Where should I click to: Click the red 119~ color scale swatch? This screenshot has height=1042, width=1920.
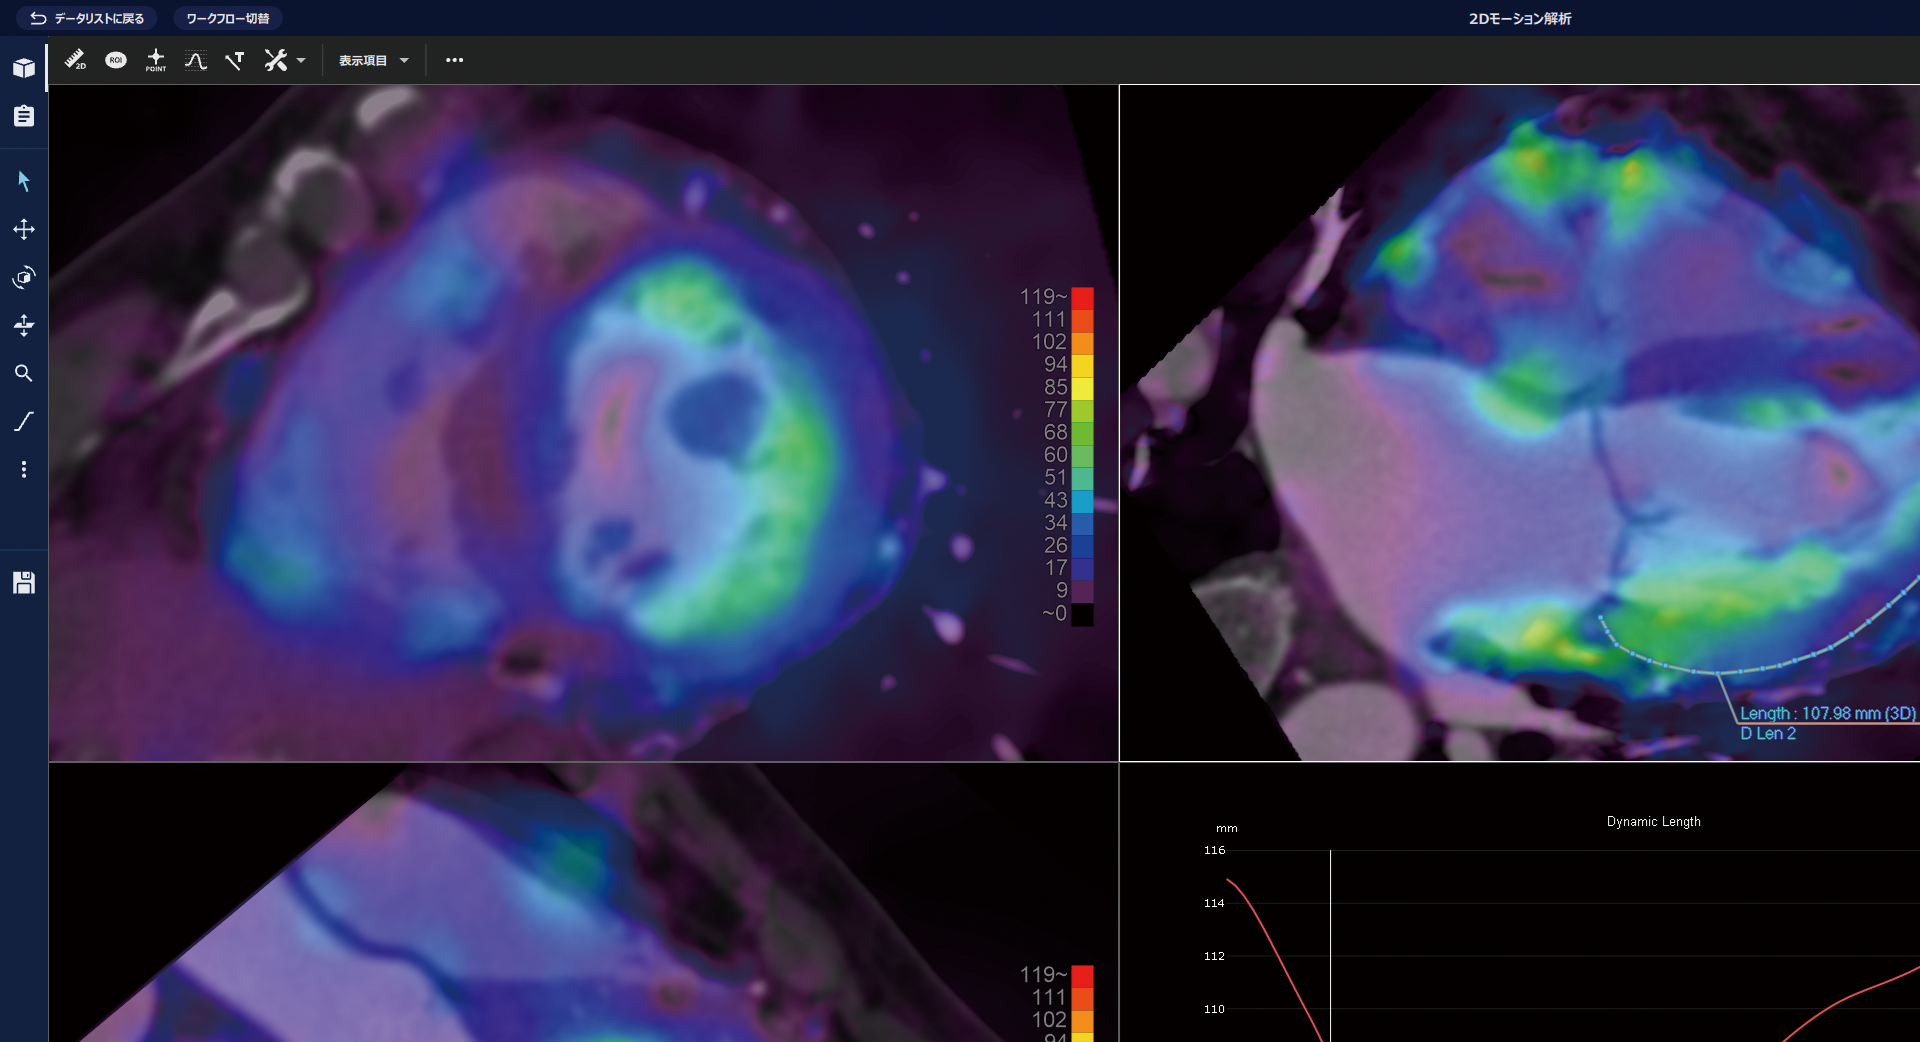pos(1082,298)
